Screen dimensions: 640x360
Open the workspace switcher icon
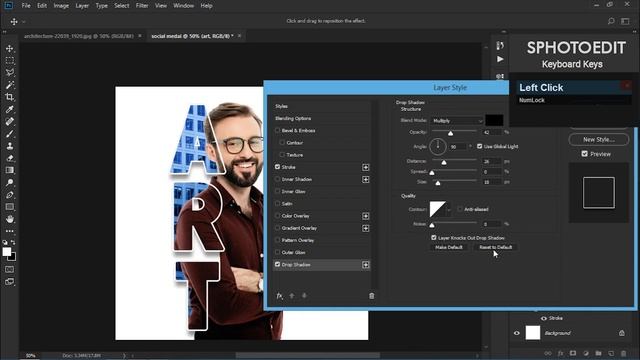tap(625, 21)
